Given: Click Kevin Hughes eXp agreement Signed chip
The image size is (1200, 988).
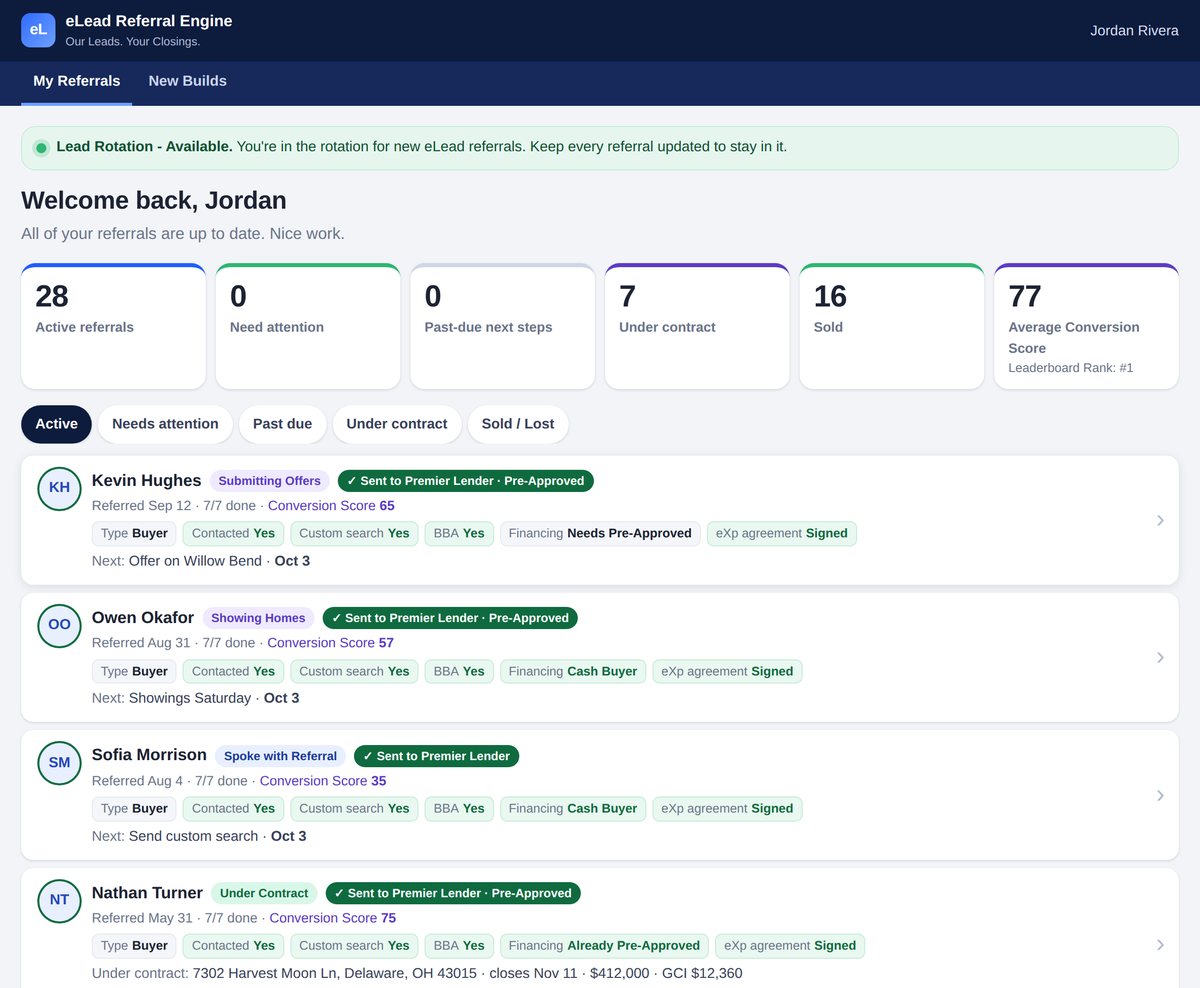Looking at the screenshot, I should pyautogui.click(x=782, y=534).
